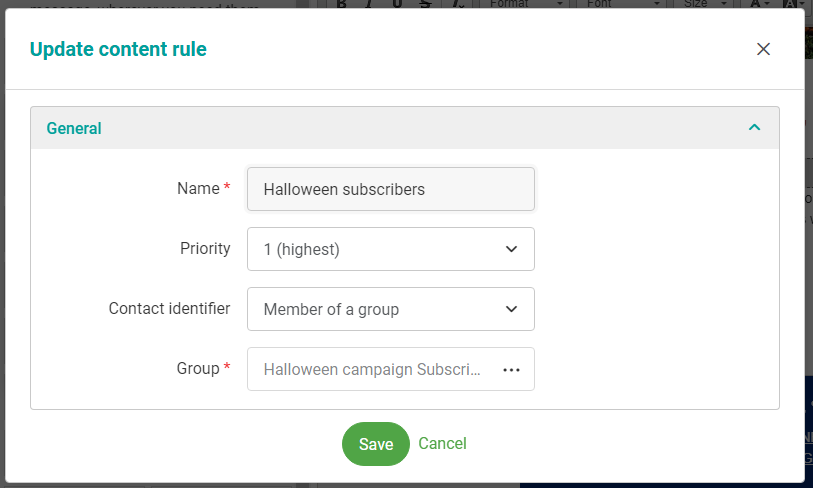
Task: Click the General section header label
Action: click(74, 128)
